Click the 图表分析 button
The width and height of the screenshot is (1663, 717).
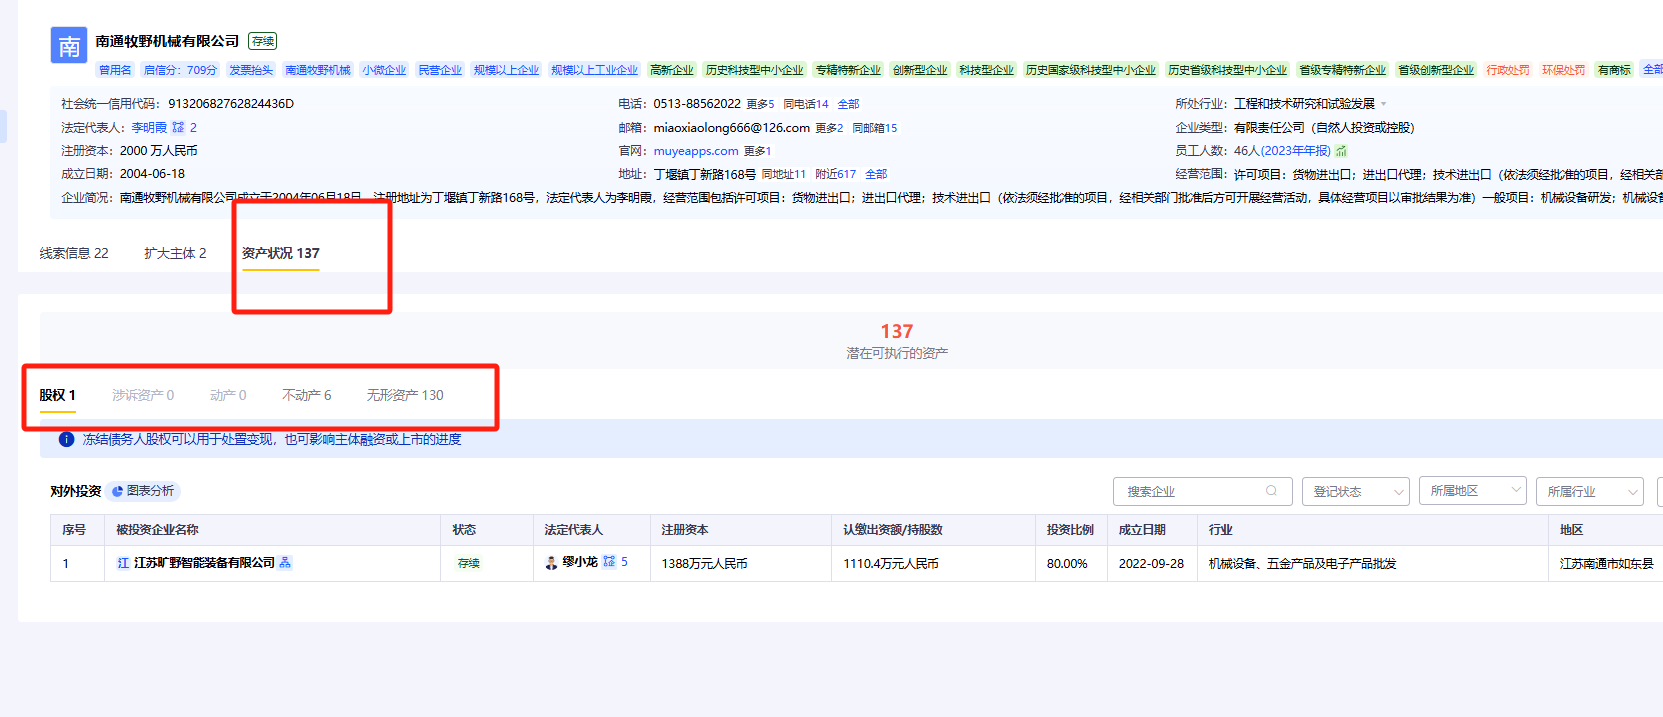click(x=144, y=491)
